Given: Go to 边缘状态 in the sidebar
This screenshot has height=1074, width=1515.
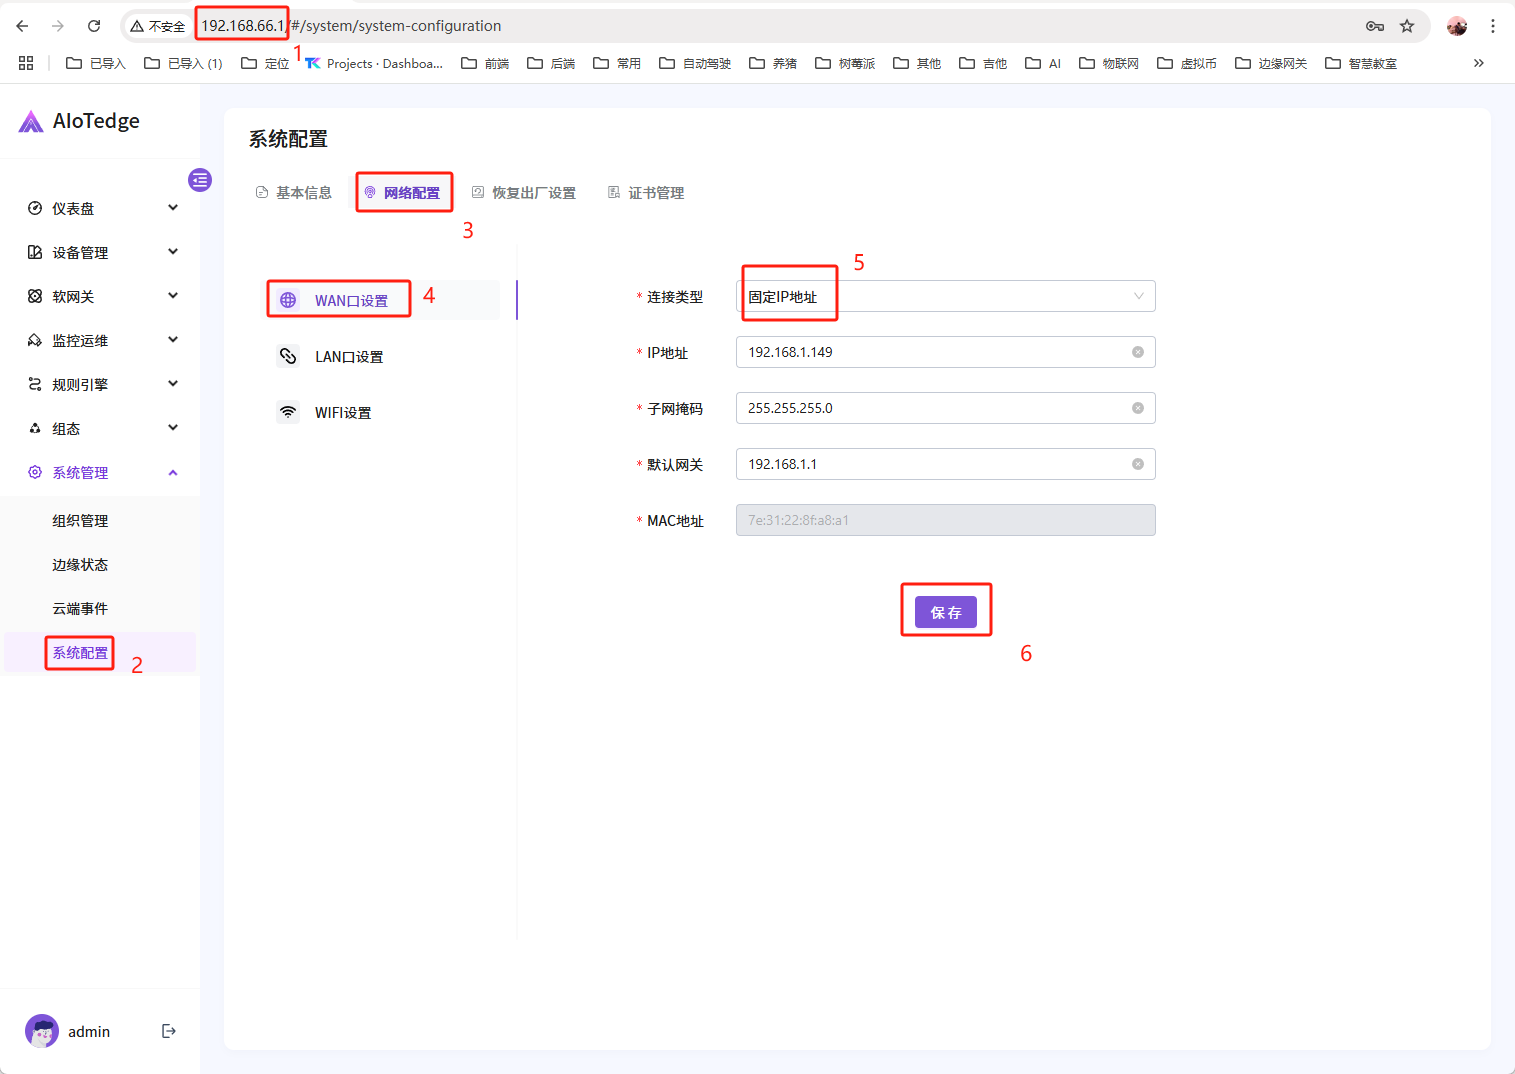Looking at the screenshot, I should [80, 565].
